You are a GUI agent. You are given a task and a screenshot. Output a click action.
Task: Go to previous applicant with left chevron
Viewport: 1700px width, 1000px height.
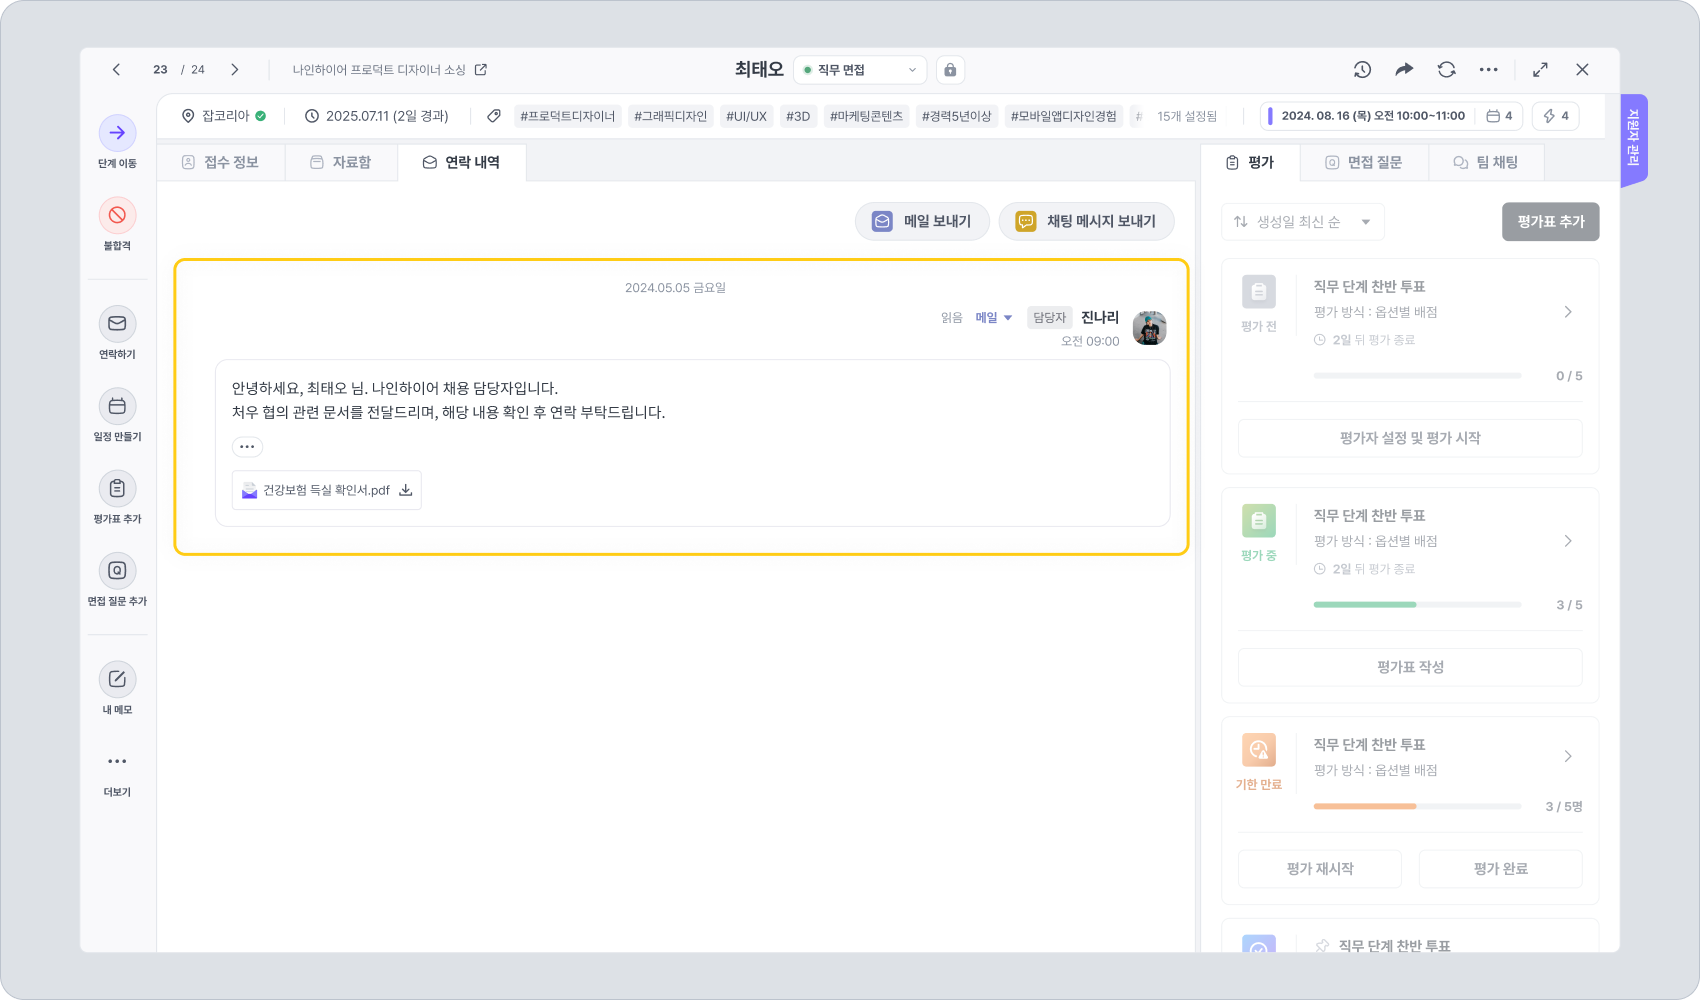(x=117, y=70)
